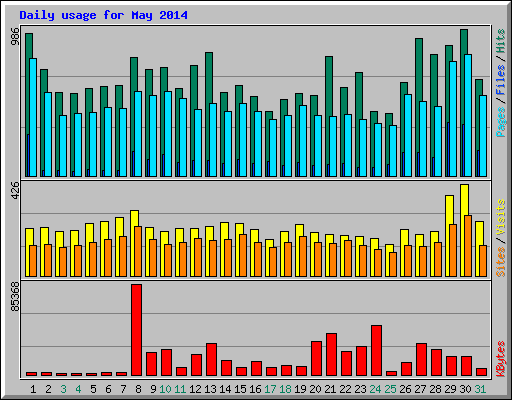
Task: Click day label 26 on the x-axis
Action: coord(405,389)
